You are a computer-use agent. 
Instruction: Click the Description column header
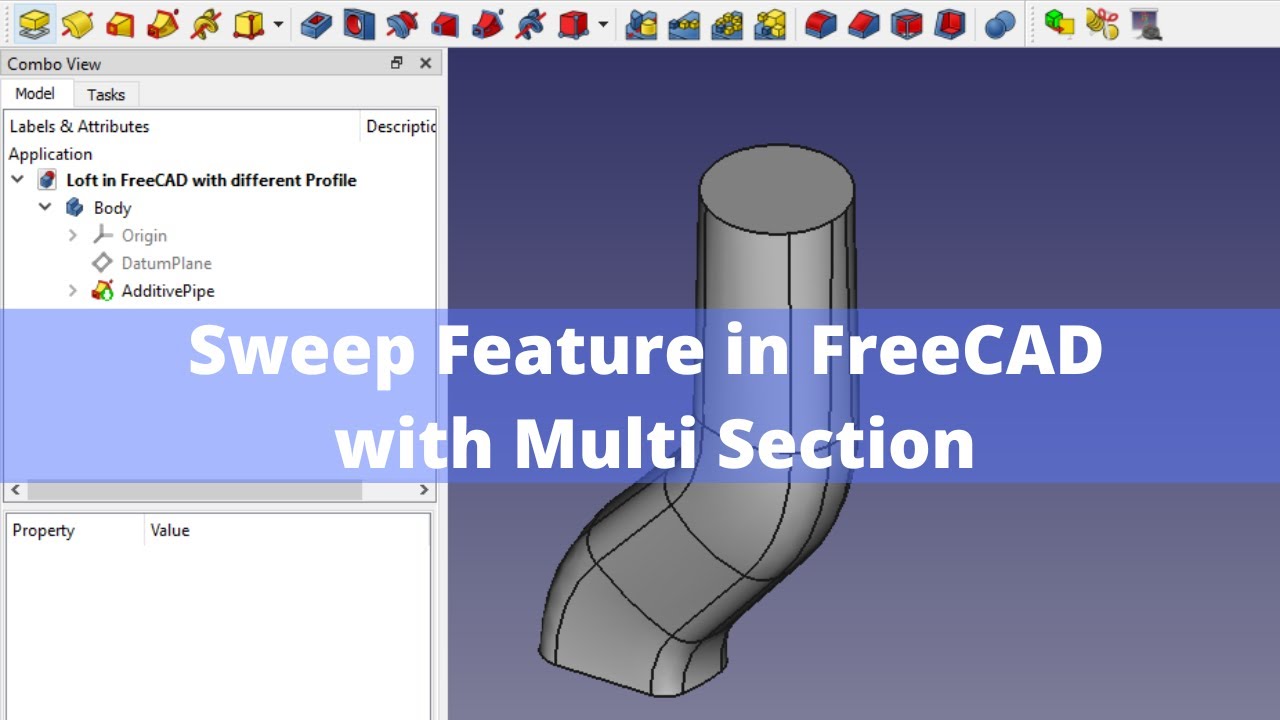[x=399, y=126]
